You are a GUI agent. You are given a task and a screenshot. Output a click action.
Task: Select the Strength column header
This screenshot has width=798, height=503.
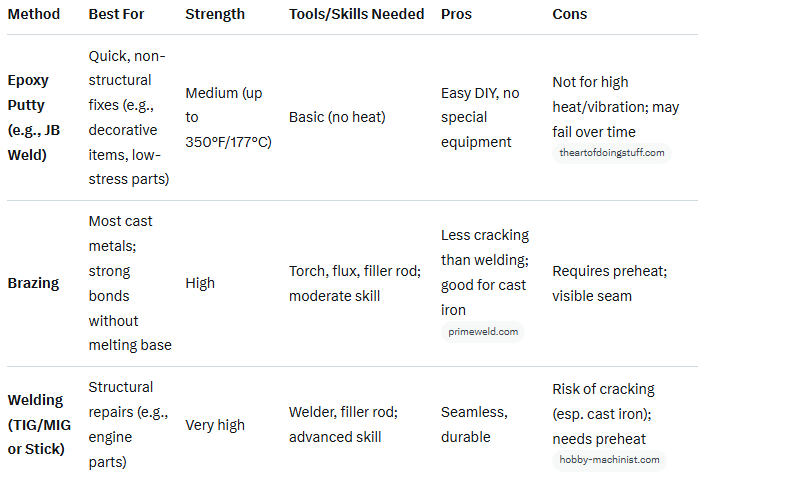215,14
